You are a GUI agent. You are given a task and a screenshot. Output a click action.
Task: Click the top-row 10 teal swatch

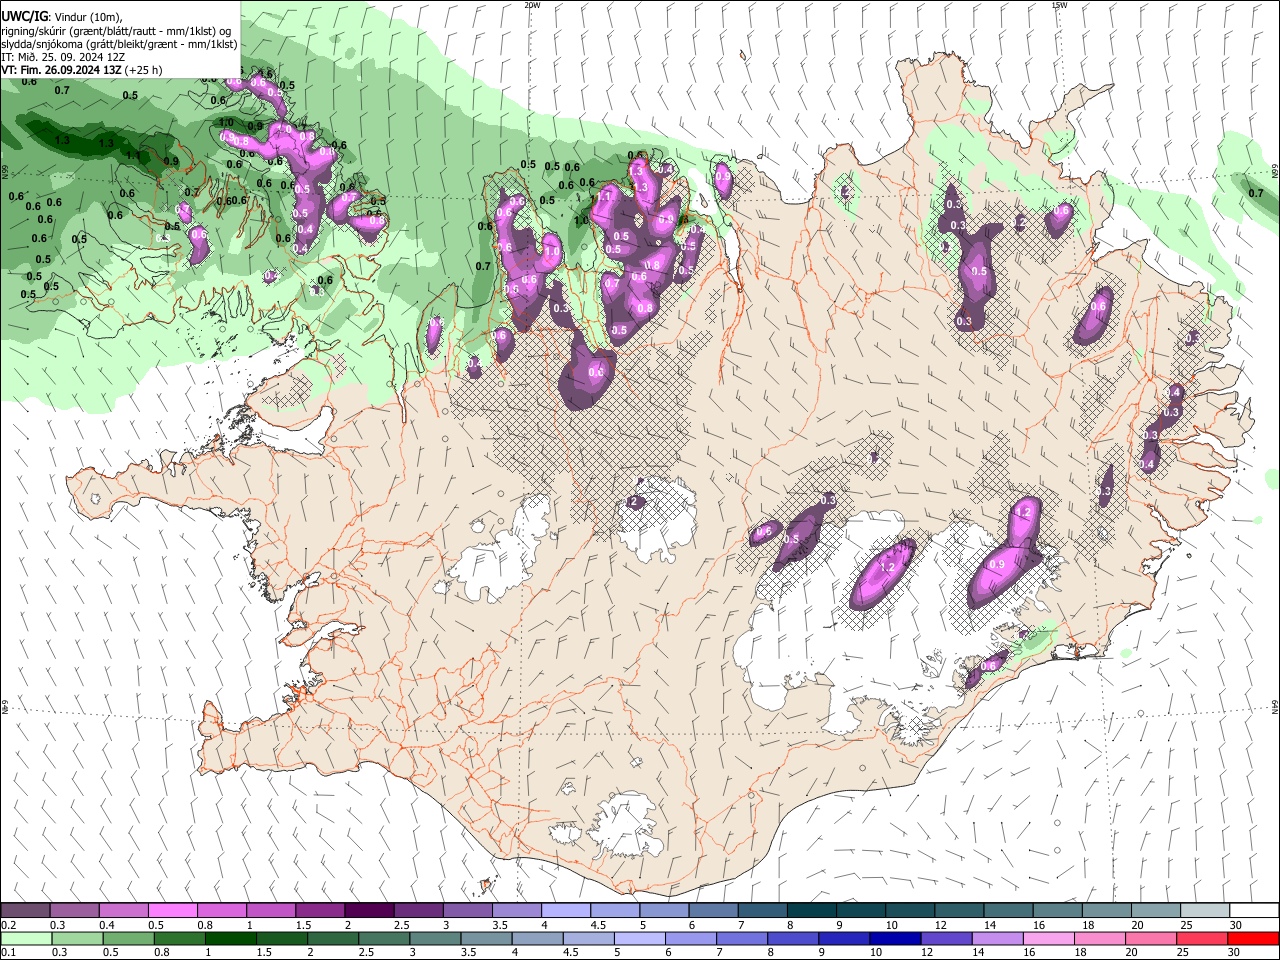908,911
